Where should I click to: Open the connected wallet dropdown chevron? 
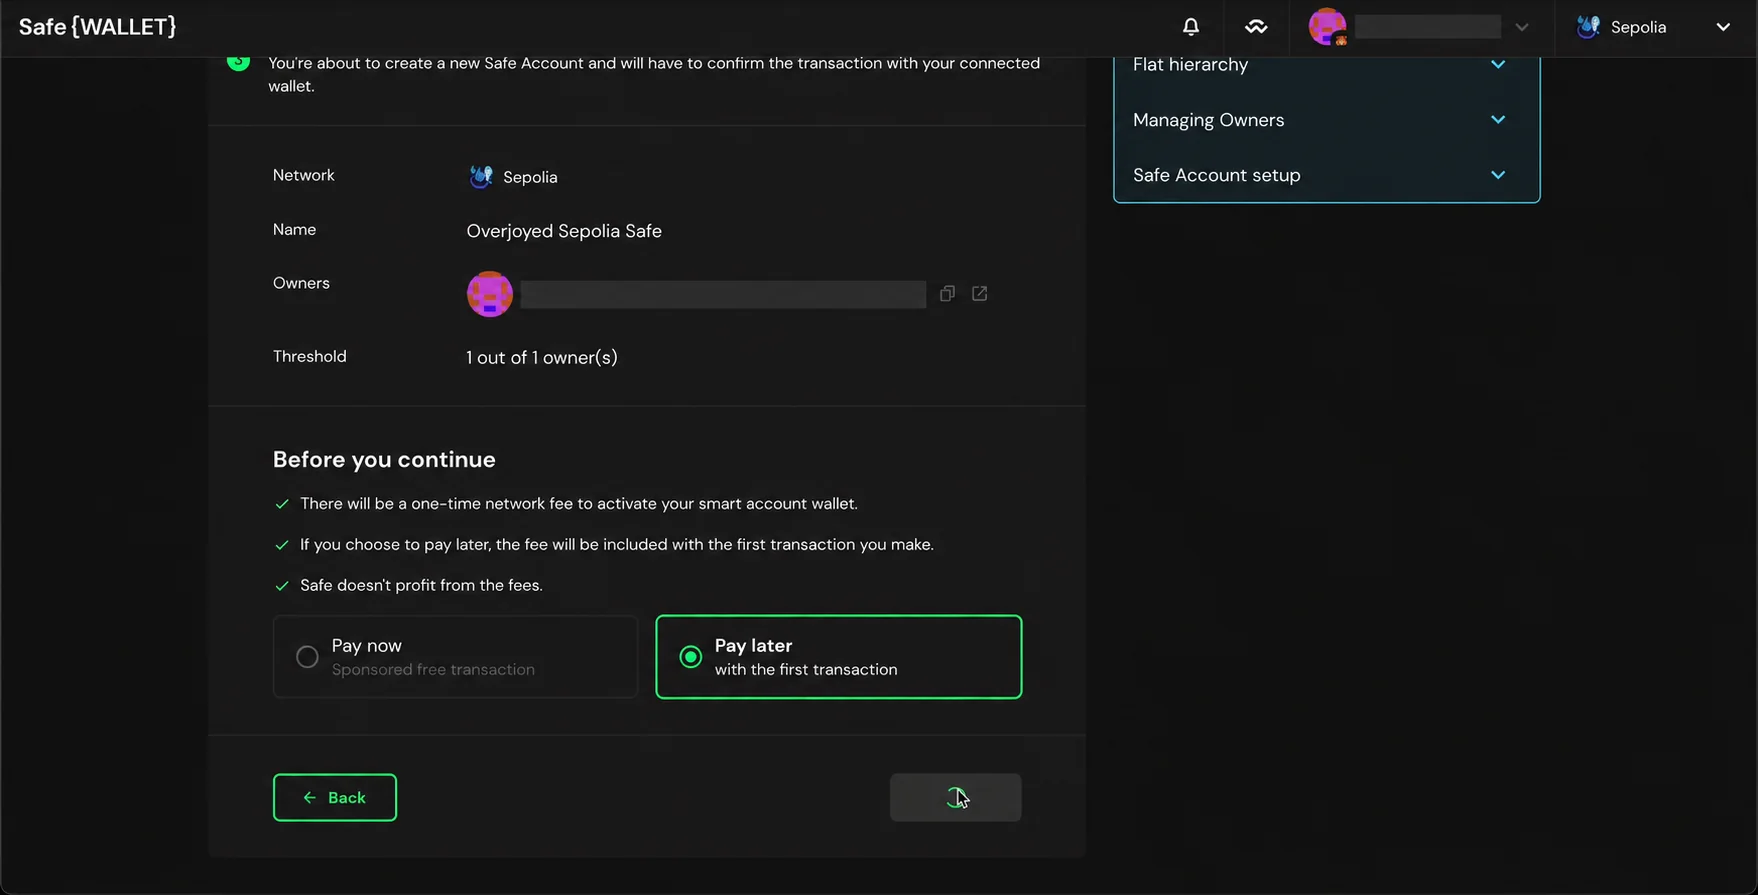(1521, 27)
